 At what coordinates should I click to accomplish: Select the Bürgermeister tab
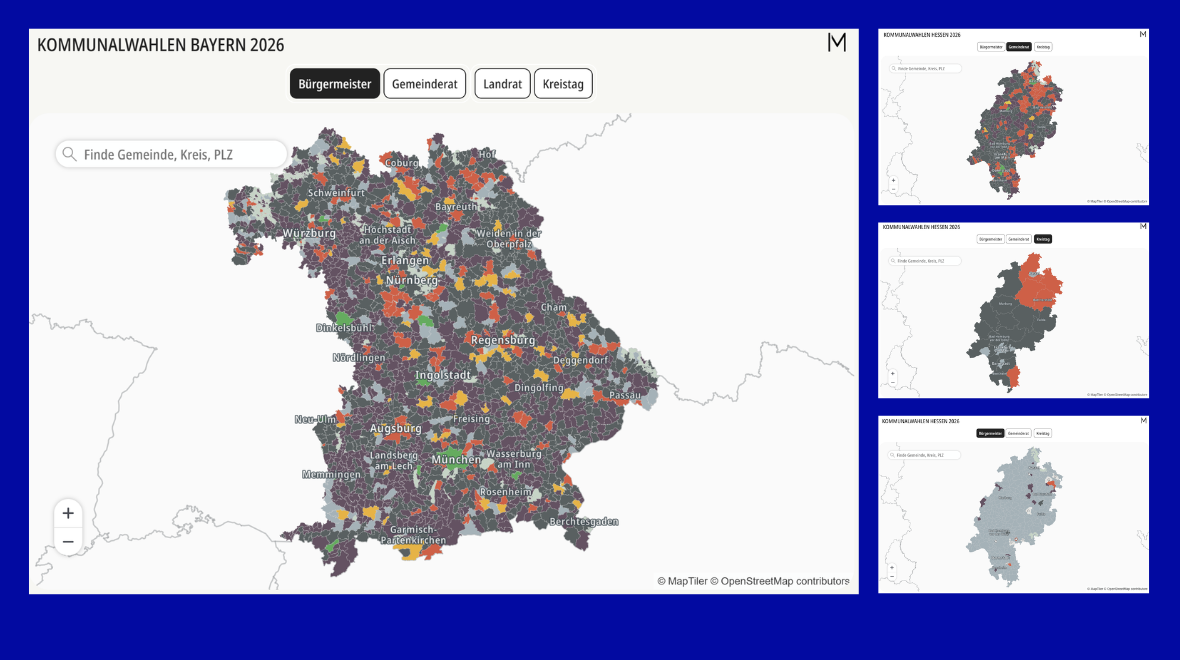point(335,84)
